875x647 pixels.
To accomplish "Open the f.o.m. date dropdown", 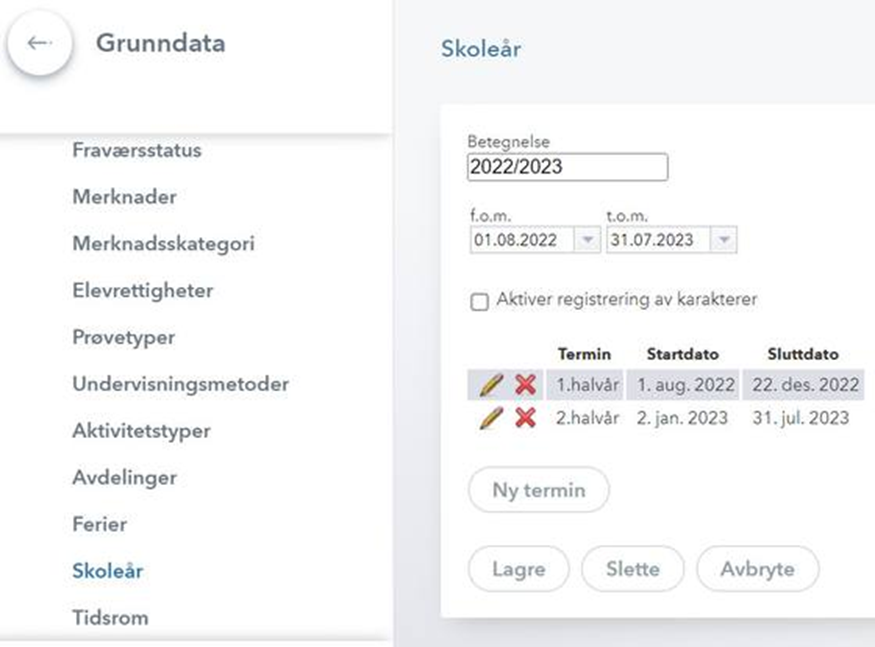I will (587, 240).
